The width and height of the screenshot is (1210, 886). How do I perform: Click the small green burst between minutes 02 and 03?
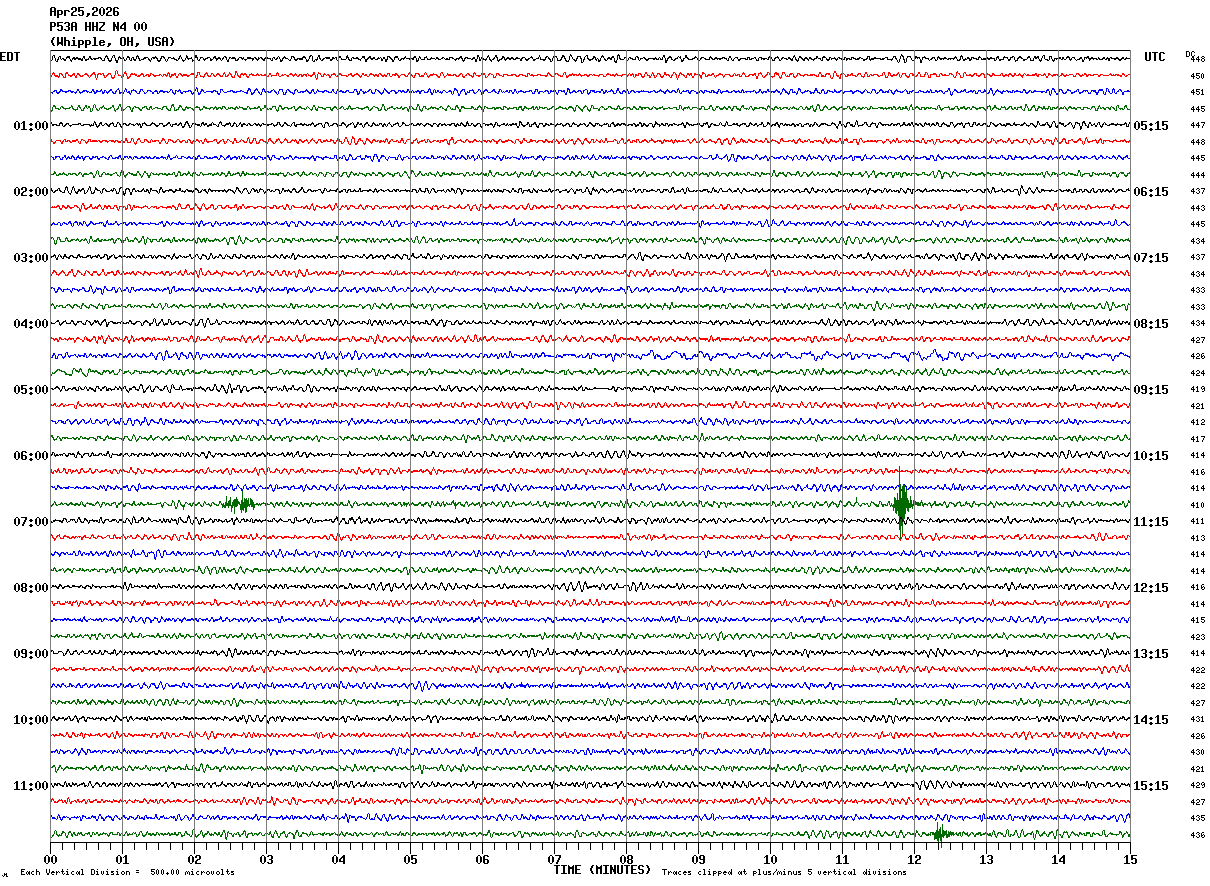click(239, 504)
